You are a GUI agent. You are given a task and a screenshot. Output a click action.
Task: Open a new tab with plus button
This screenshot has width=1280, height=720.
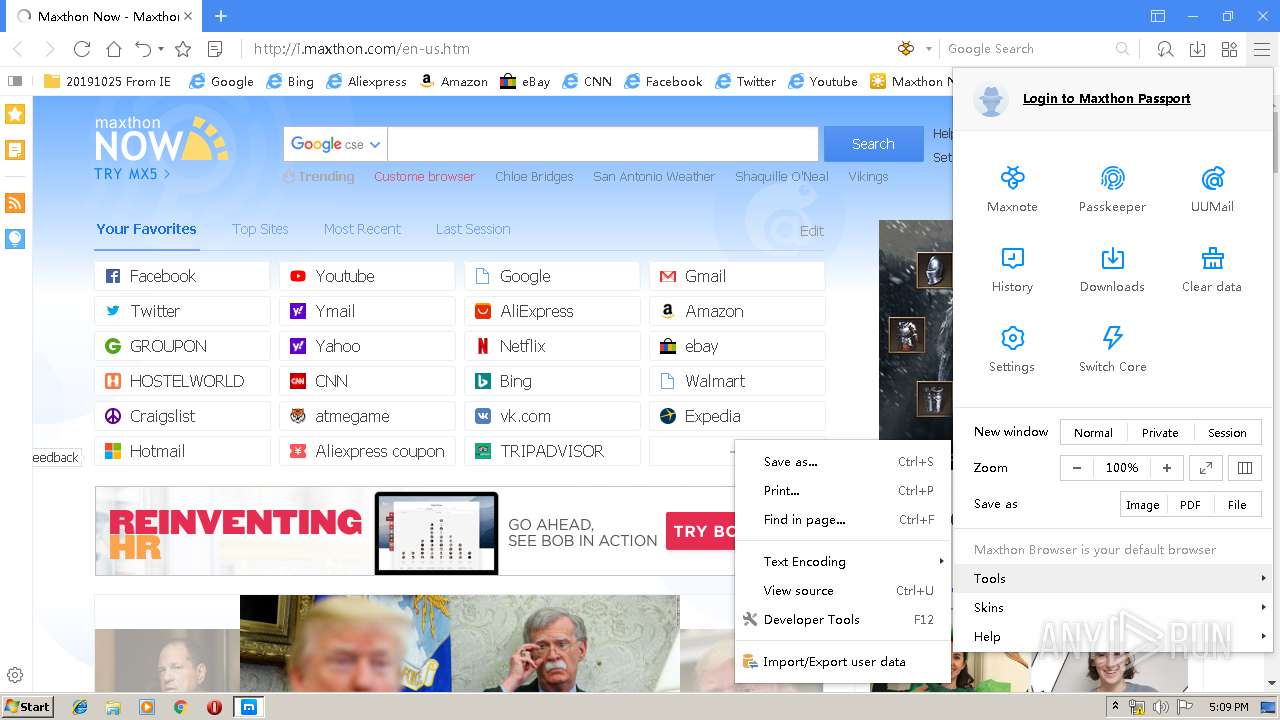click(x=221, y=16)
